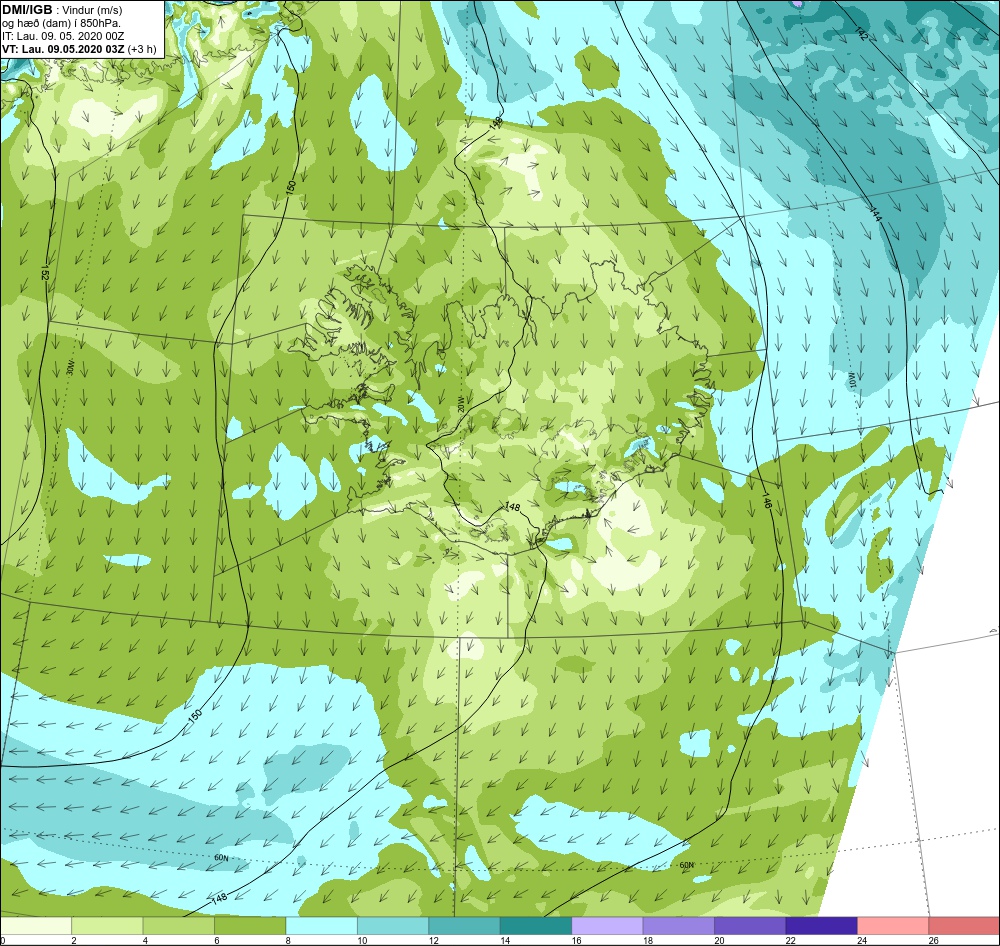
Task: Select the 'og hæð (dam) í 850hPa.' line
Action: (x=61, y=24)
